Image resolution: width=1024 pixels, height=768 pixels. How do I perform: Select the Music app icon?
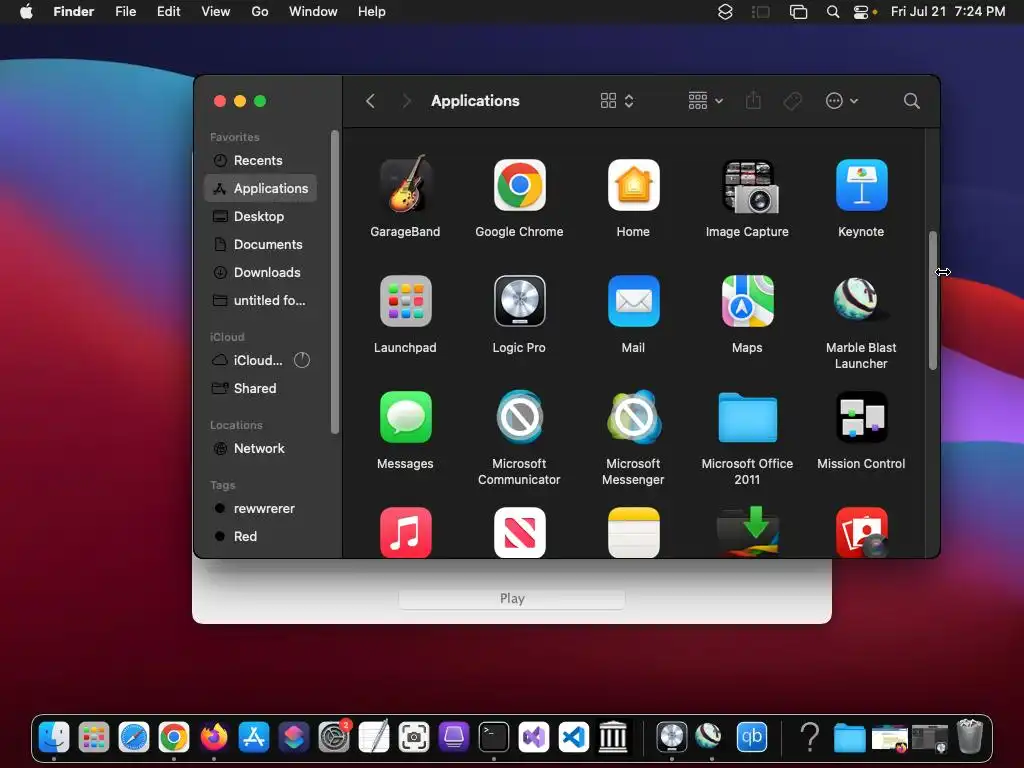[405, 532]
